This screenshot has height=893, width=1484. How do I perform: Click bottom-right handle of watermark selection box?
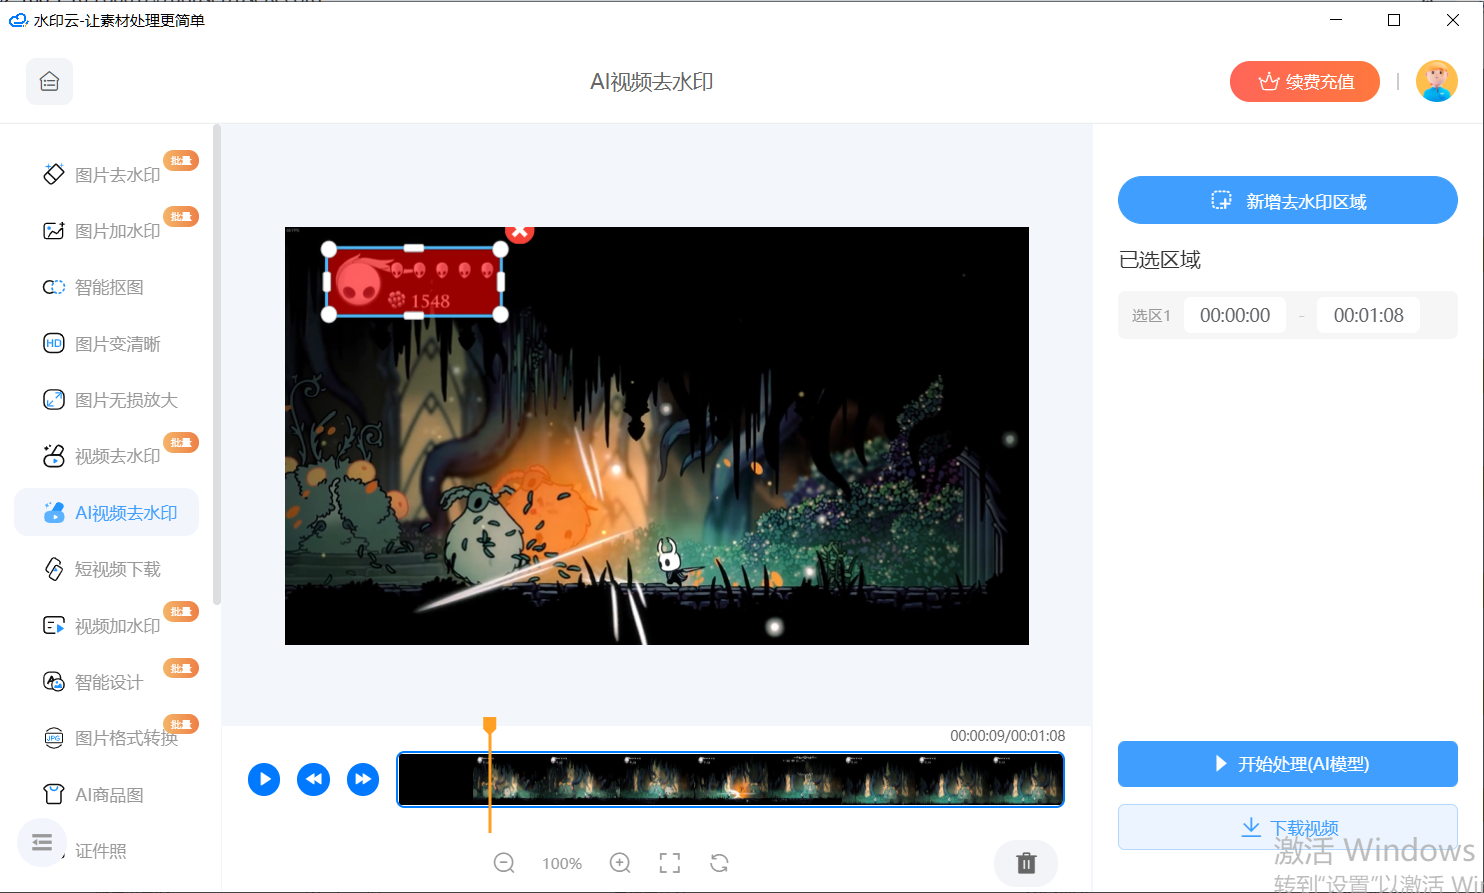coord(500,314)
